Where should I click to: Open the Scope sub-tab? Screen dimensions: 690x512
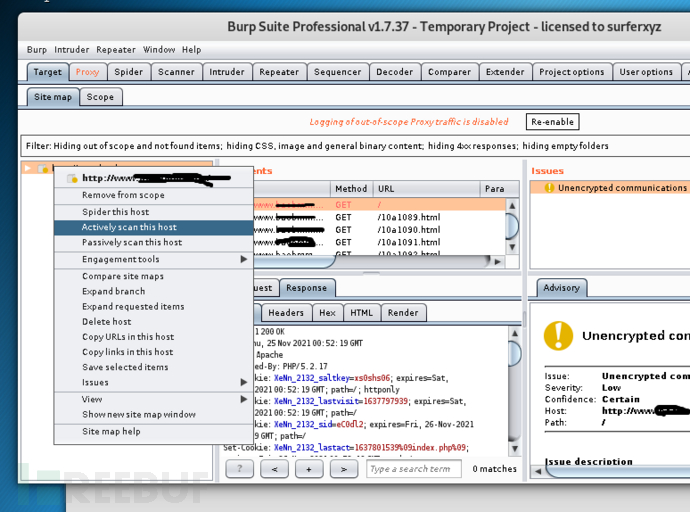point(100,97)
